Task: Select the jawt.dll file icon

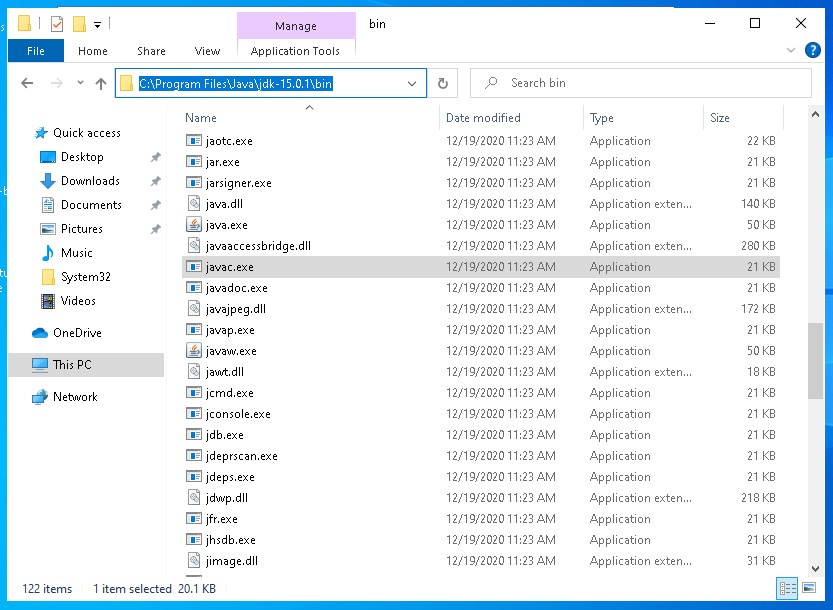Action: click(x=194, y=371)
